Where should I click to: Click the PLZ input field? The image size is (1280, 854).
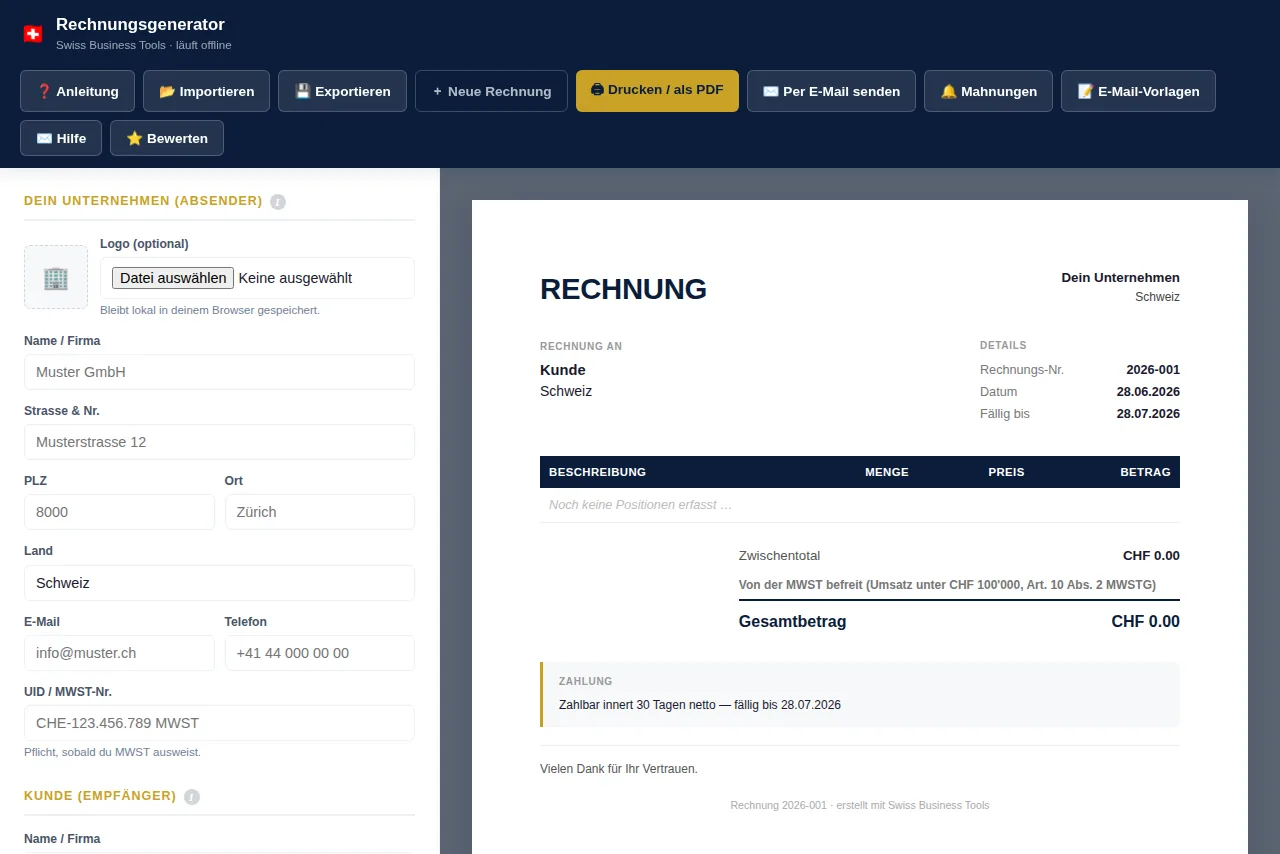pyautogui.click(x=119, y=512)
